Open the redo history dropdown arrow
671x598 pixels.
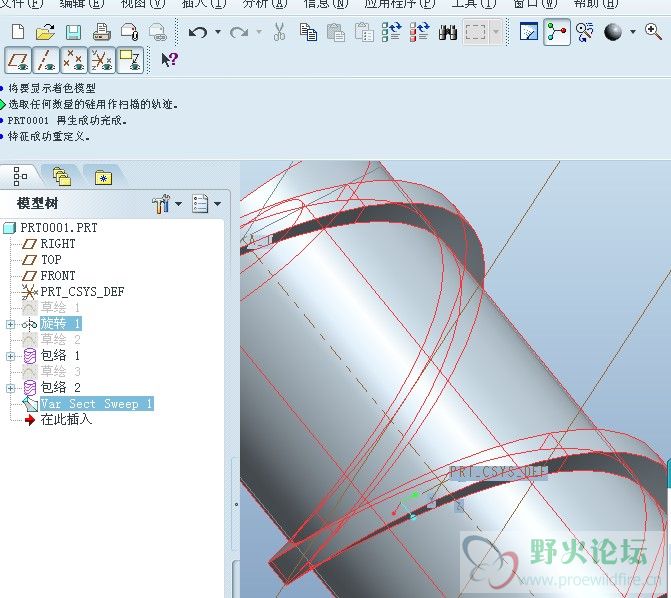click(259, 32)
